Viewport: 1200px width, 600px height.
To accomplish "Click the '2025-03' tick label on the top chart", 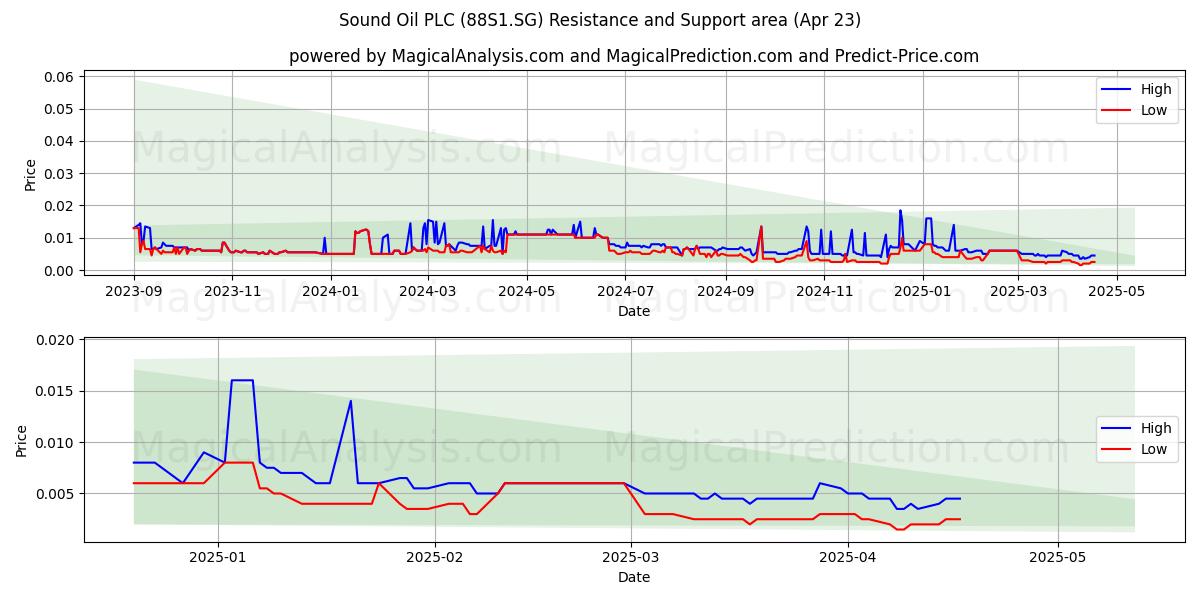I will pos(1019,291).
